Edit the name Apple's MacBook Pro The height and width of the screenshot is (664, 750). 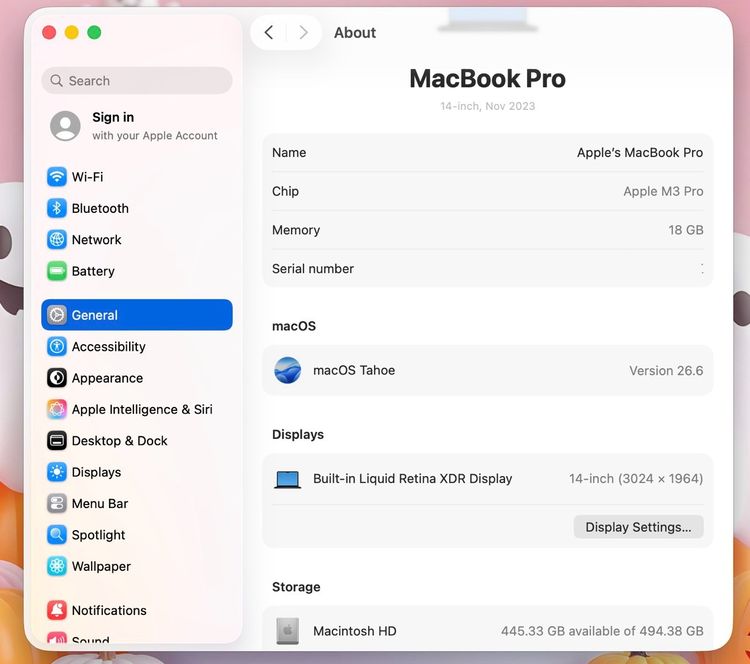click(x=640, y=152)
